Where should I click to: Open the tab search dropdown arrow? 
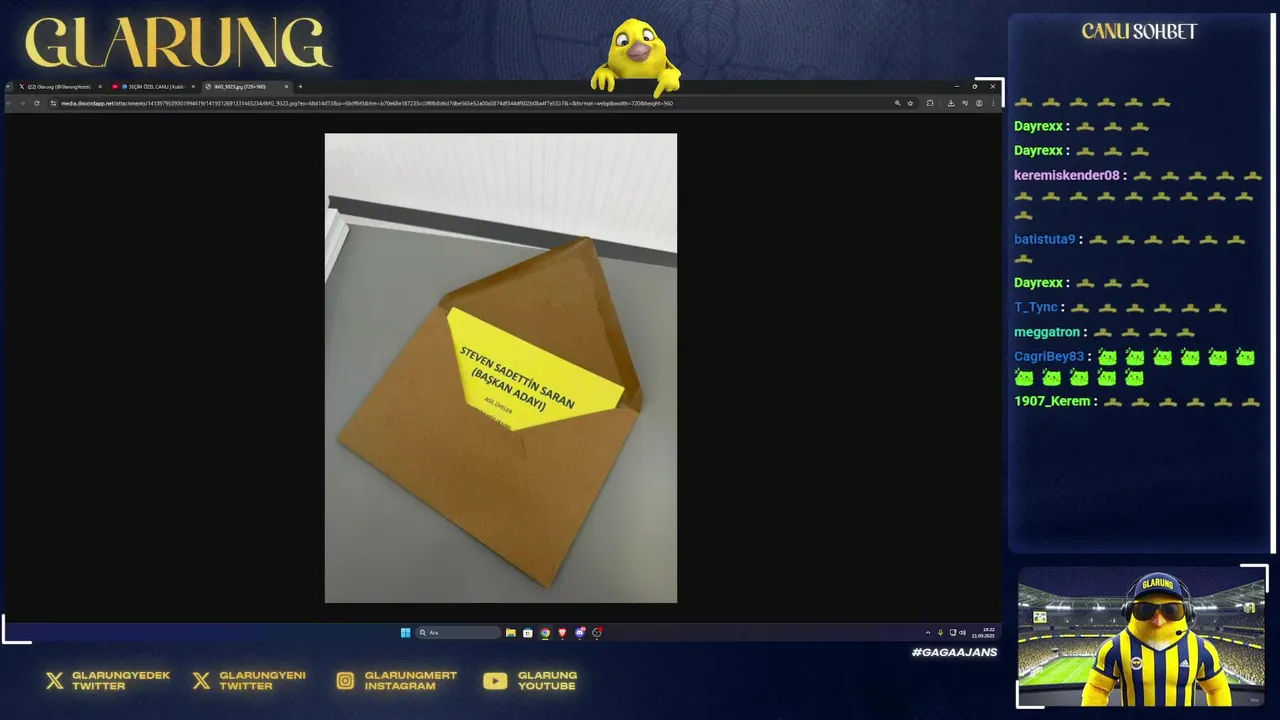pos(8,87)
